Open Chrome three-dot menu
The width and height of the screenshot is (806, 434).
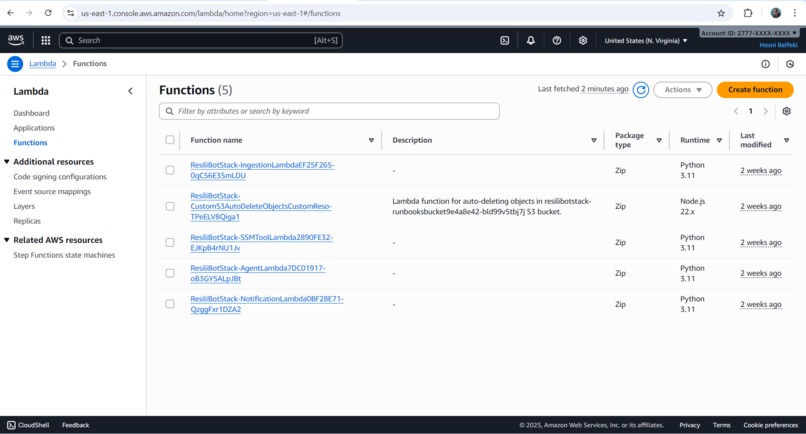tap(795, 13)
